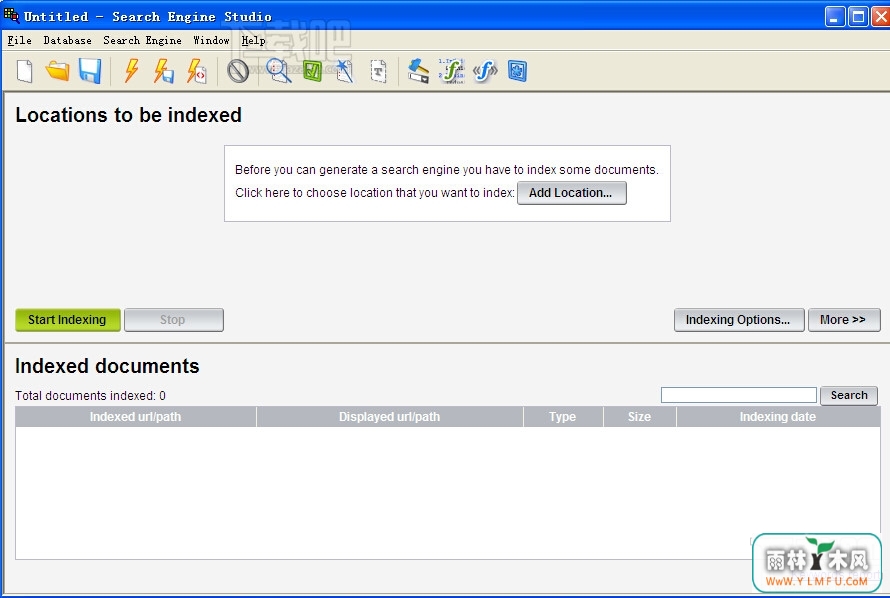Open the Database menu
The image size is (890, 598).
click(x=67, y=40)
